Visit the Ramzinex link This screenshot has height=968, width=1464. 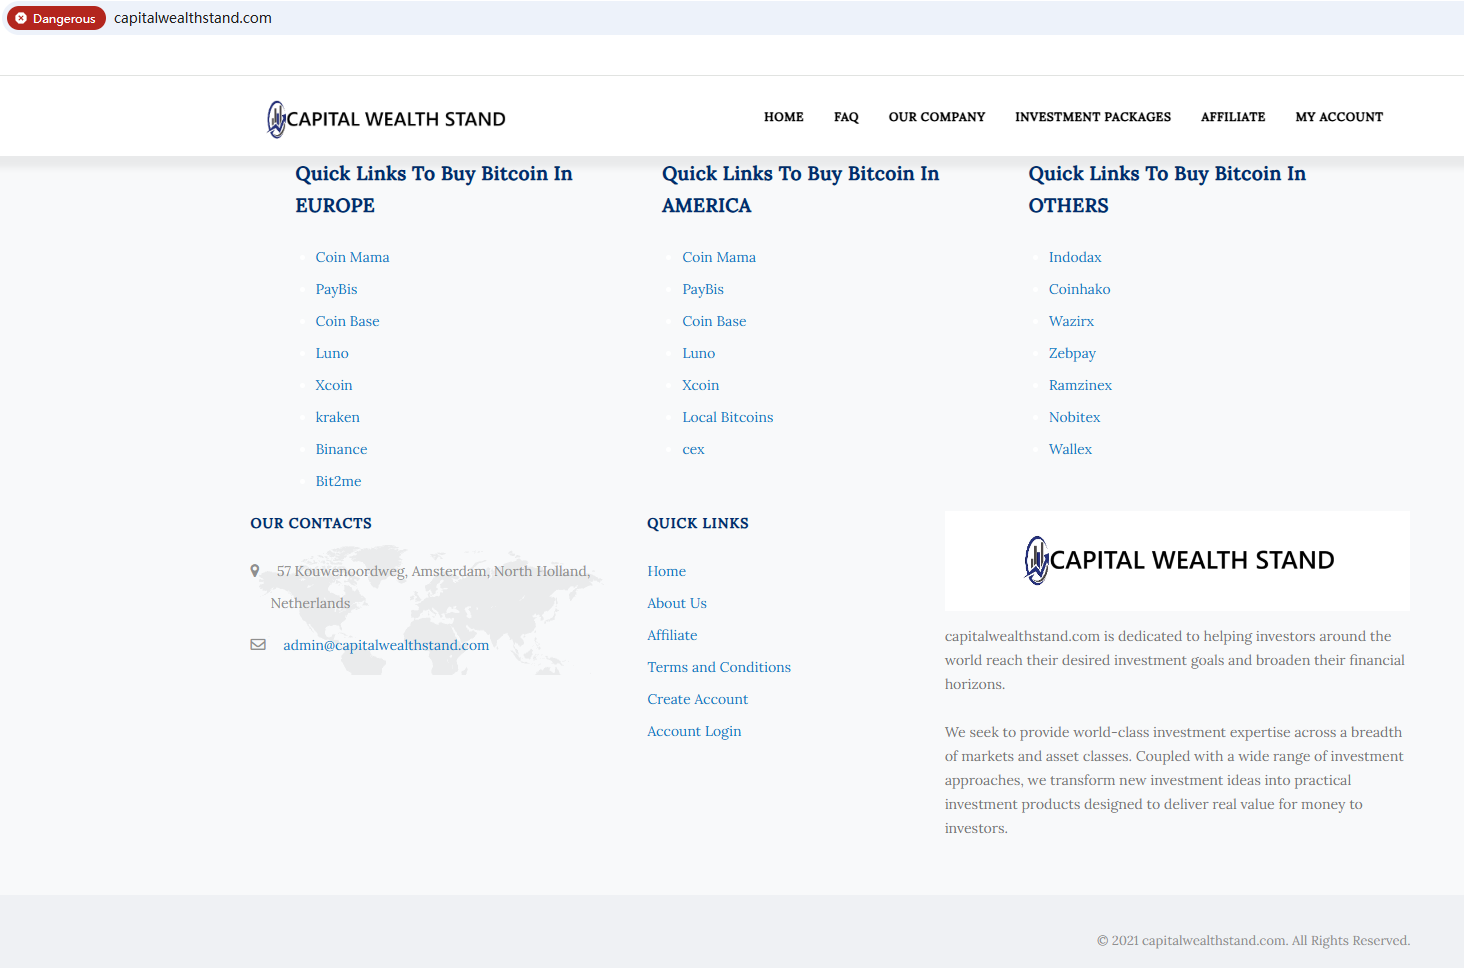[1080, 385]
